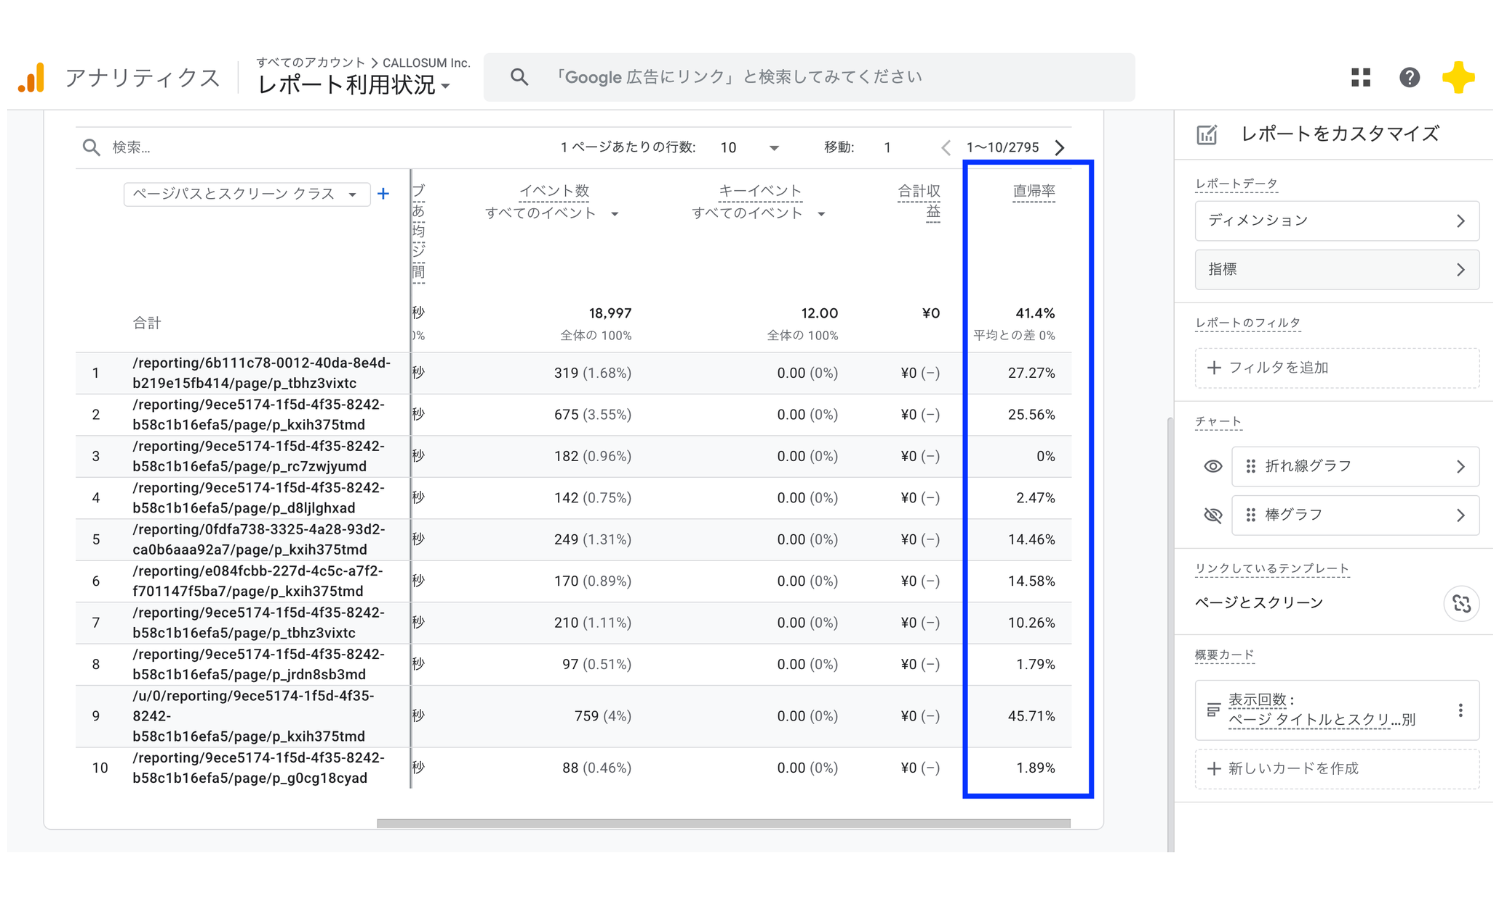Open キーイベント すべてのイベント dropdown
The height and width of the screenshot is (900, 1500).
(x=759, y=213)
